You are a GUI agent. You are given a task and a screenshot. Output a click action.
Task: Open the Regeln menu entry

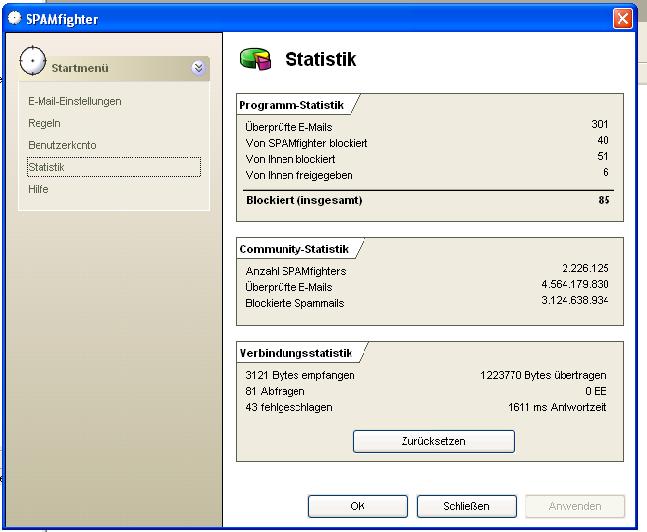44,123
